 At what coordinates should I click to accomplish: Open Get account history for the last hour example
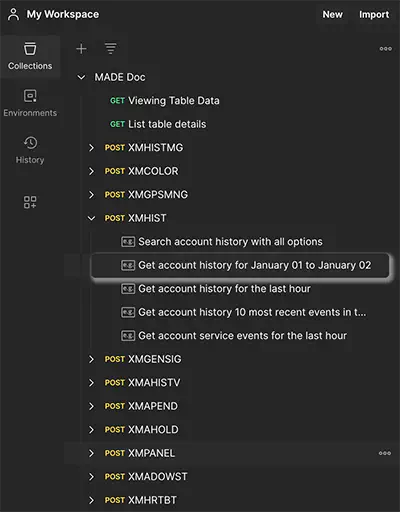coord(216,289)
